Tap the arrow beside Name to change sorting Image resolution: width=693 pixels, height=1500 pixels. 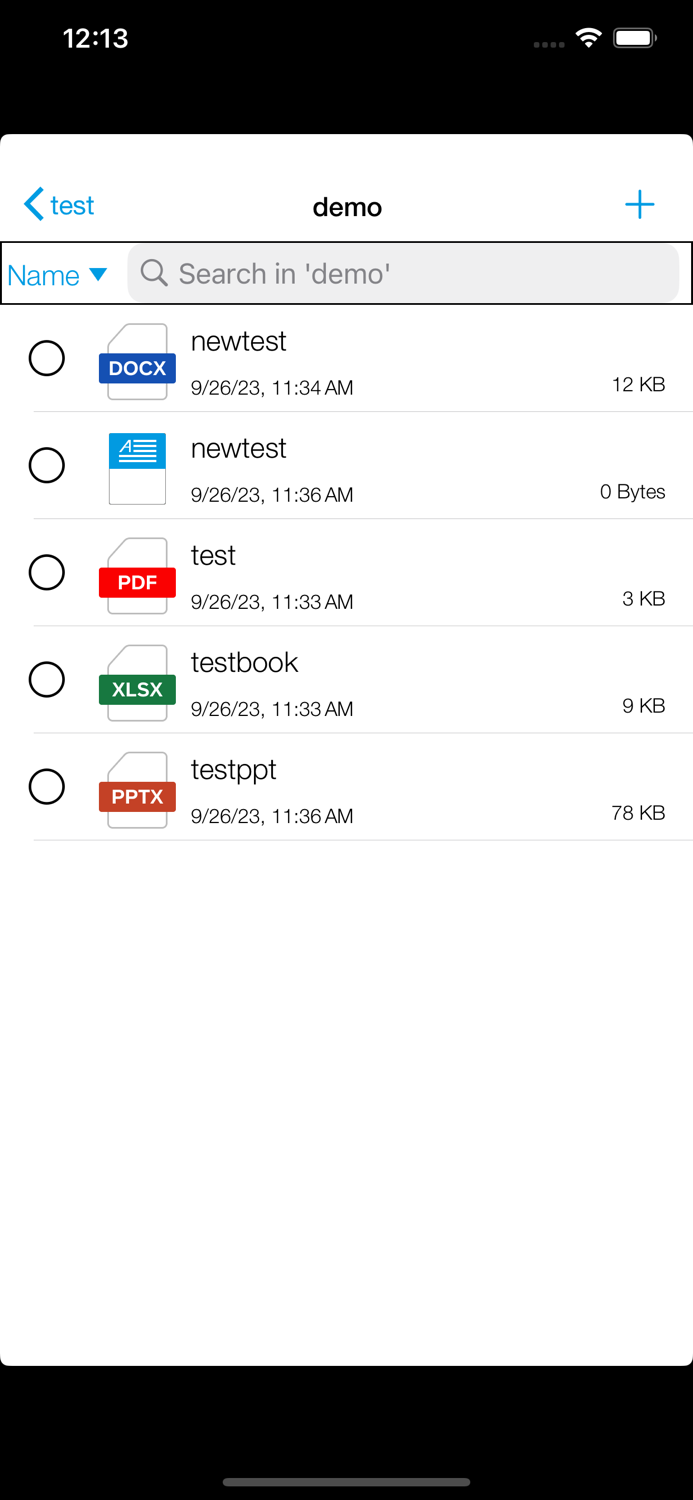pos(98,275)
